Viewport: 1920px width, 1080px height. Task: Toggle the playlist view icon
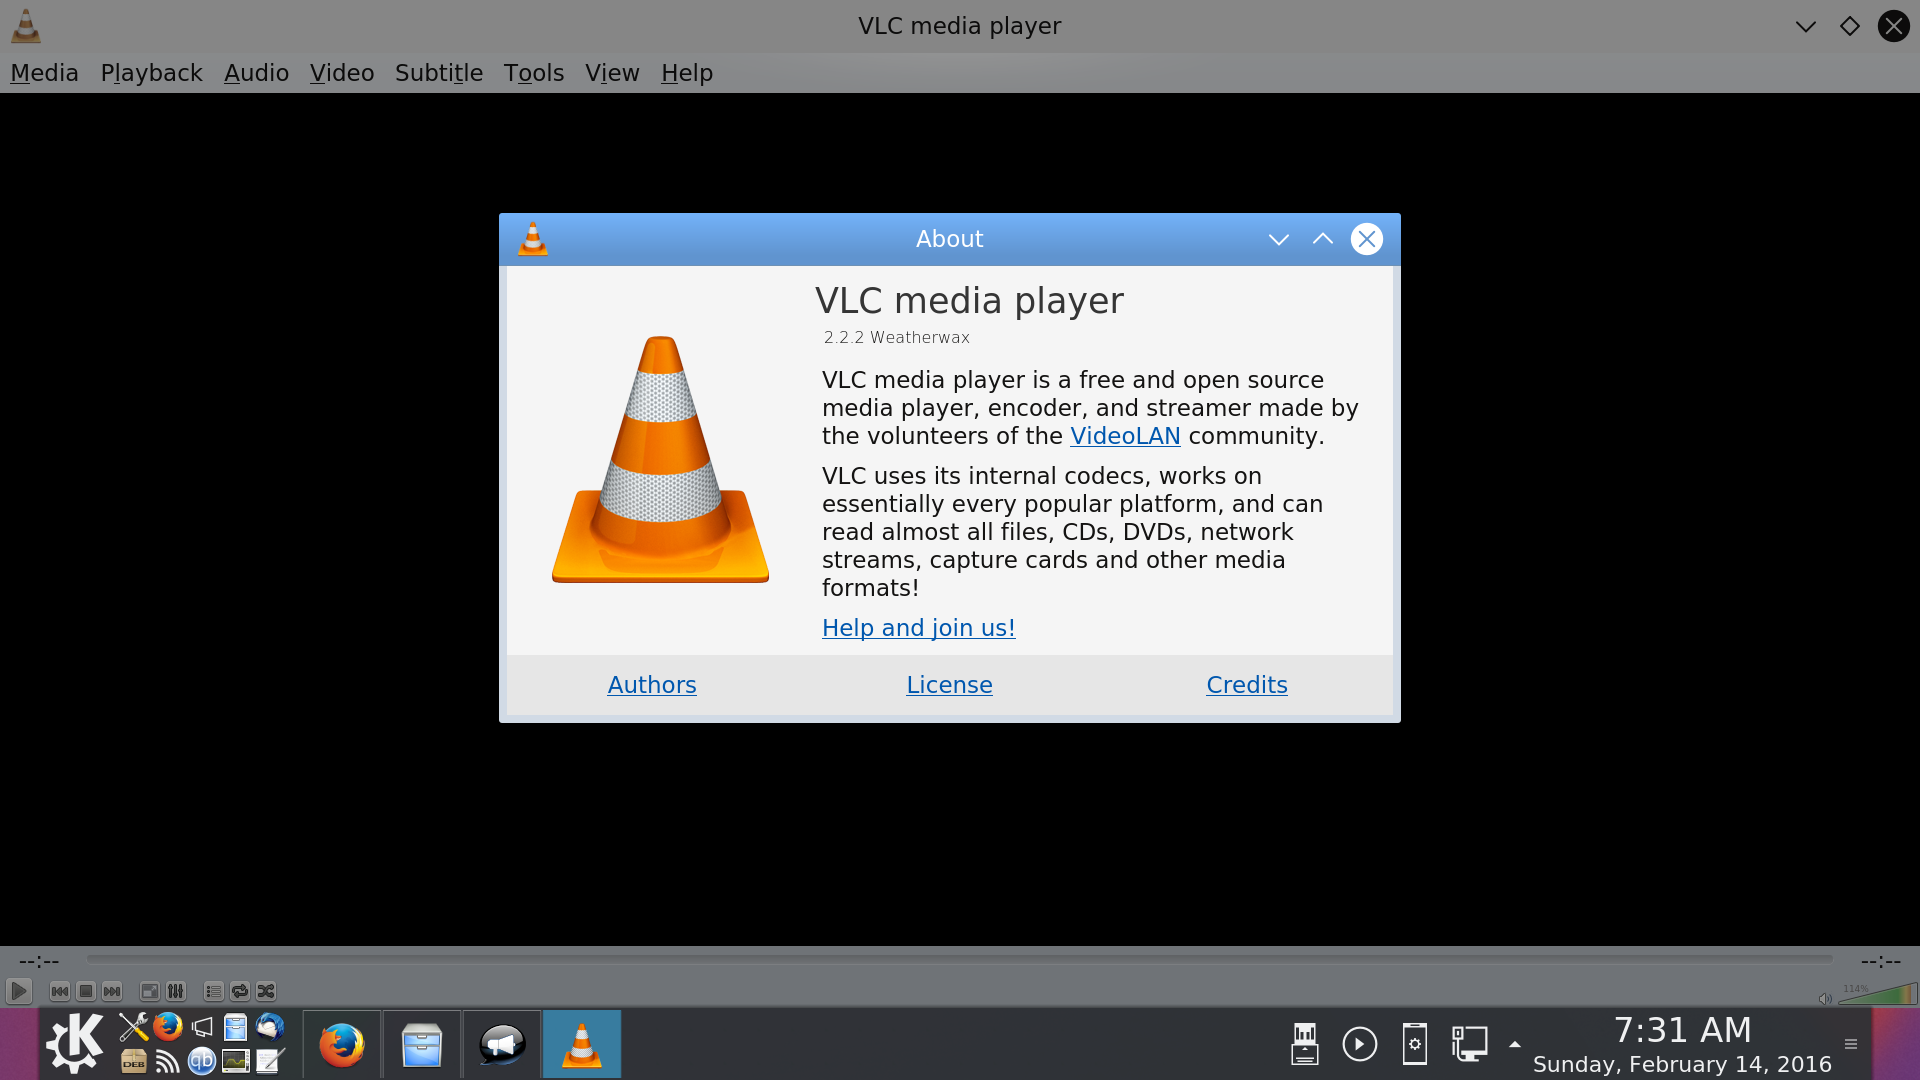coord(213,991)
